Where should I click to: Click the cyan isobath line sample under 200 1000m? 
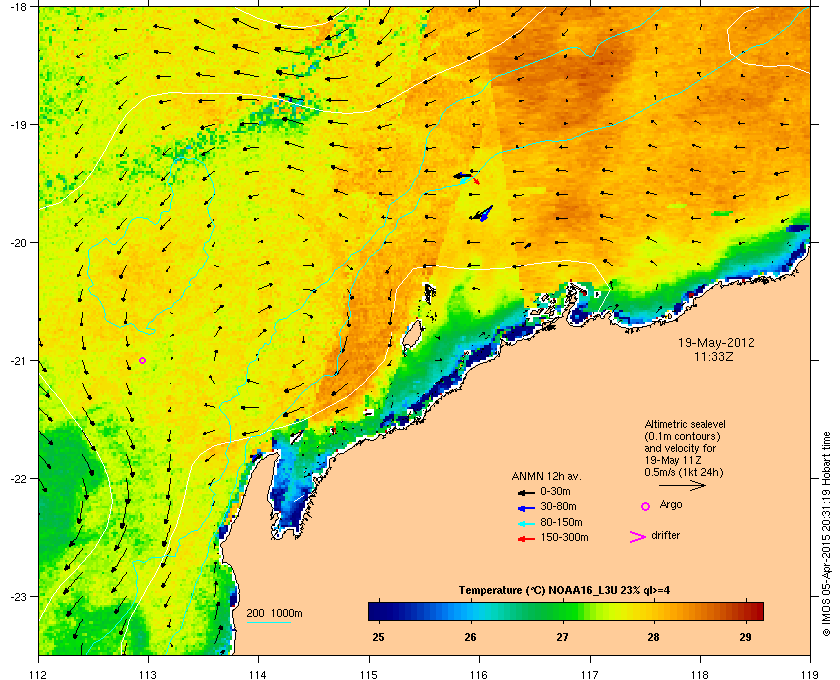tap(268, 623)
